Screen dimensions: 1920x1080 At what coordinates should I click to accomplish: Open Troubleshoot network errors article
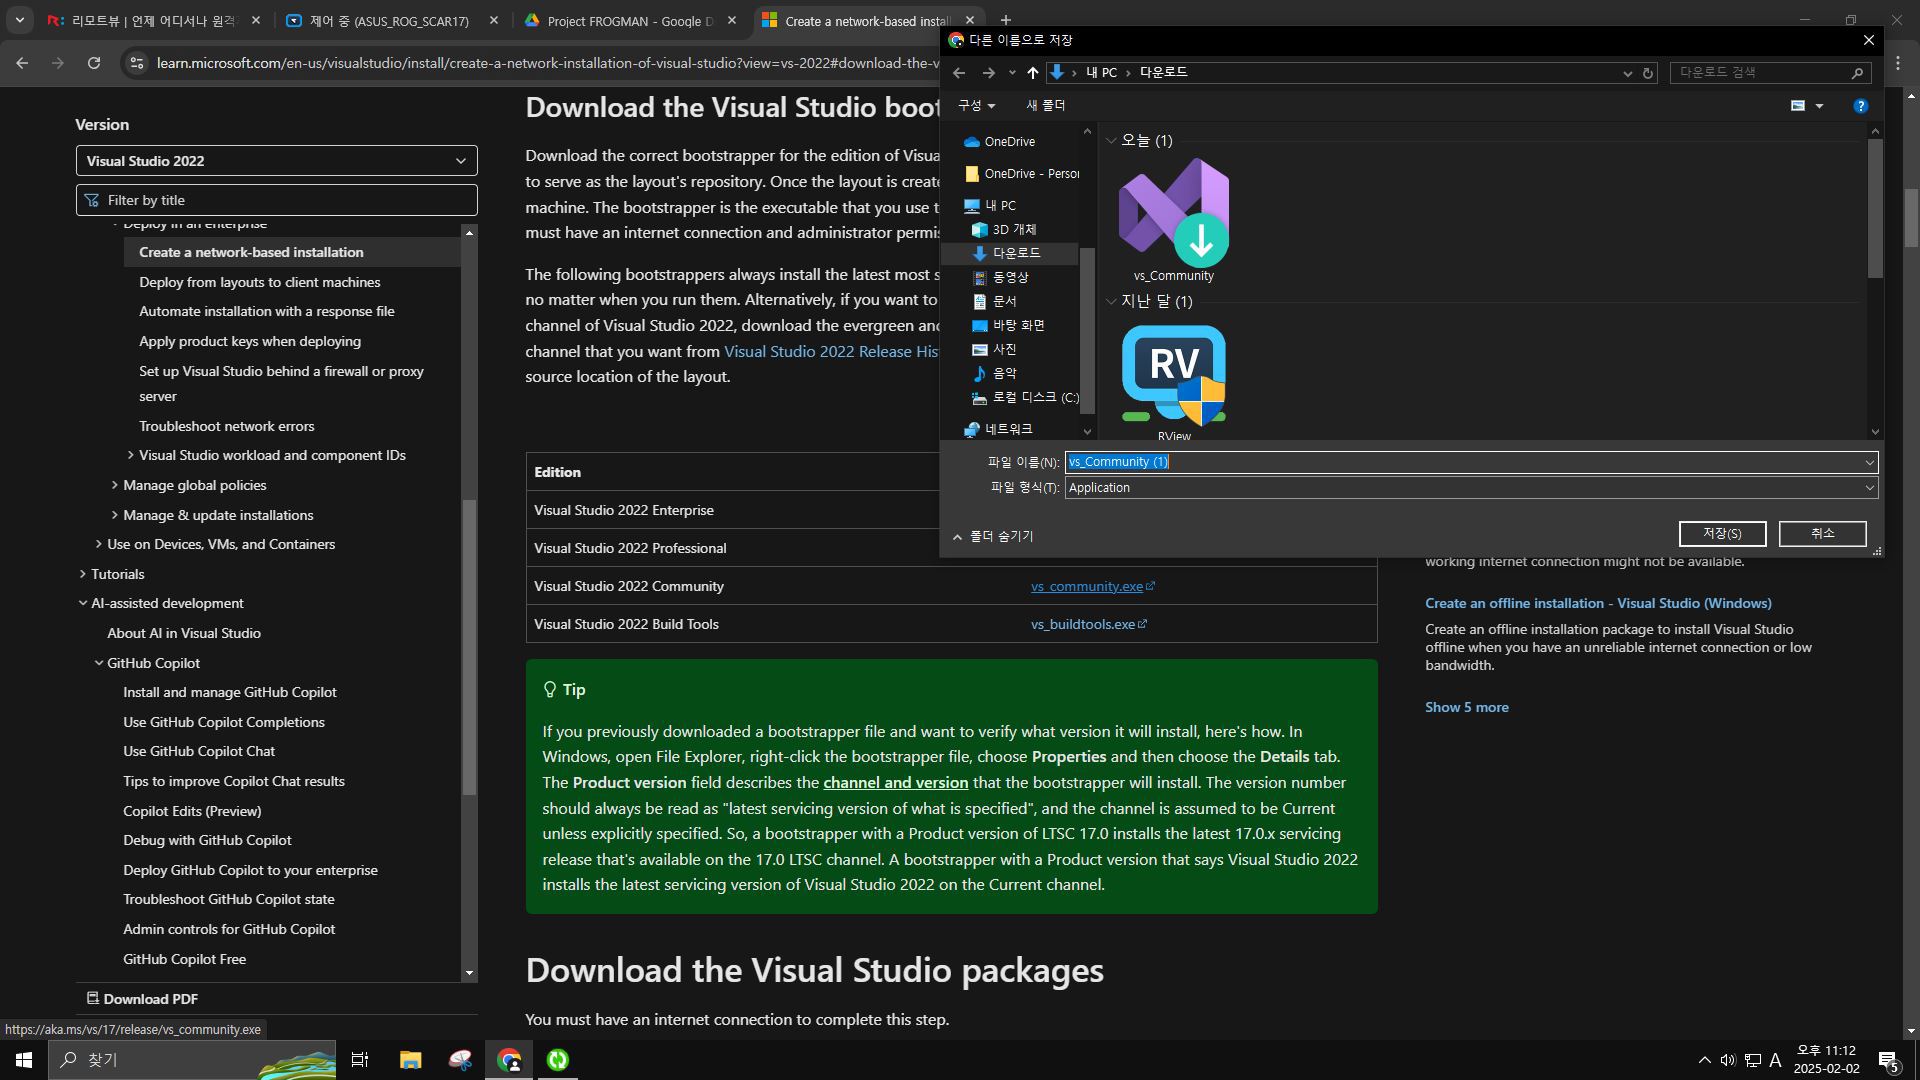[226, 427]
